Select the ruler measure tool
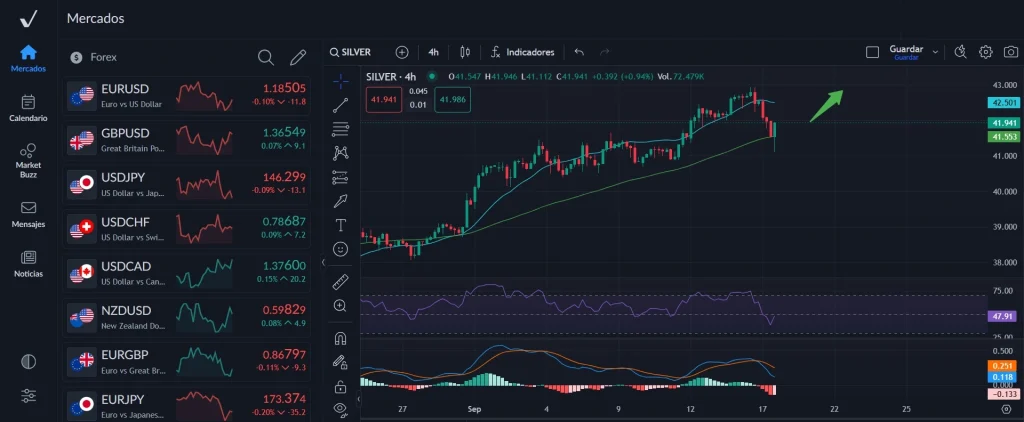 coord(340,282)
